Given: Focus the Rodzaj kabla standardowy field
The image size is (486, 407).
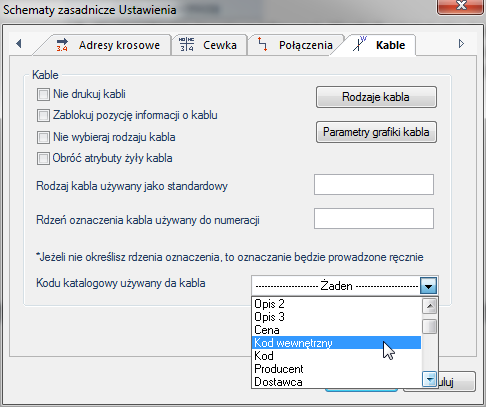Looking at the screenshot, I should point(374,184).
